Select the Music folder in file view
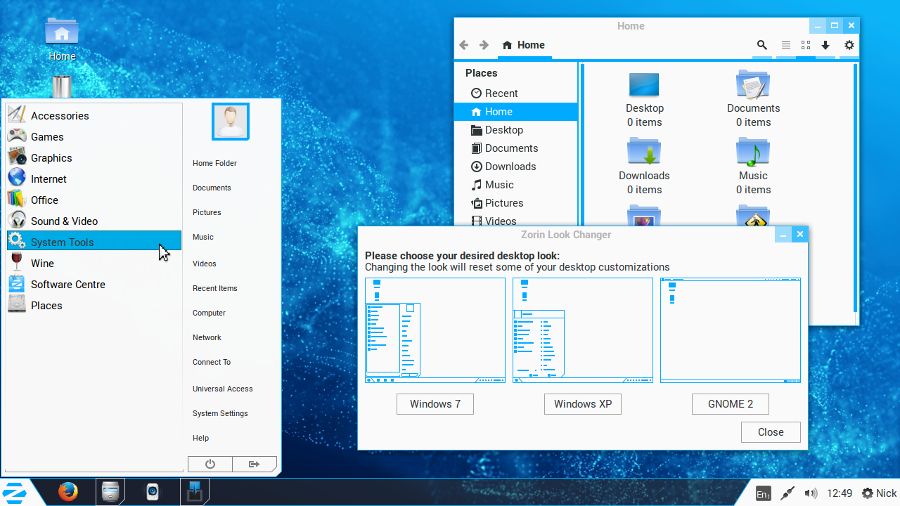 [x=753, y=166]
